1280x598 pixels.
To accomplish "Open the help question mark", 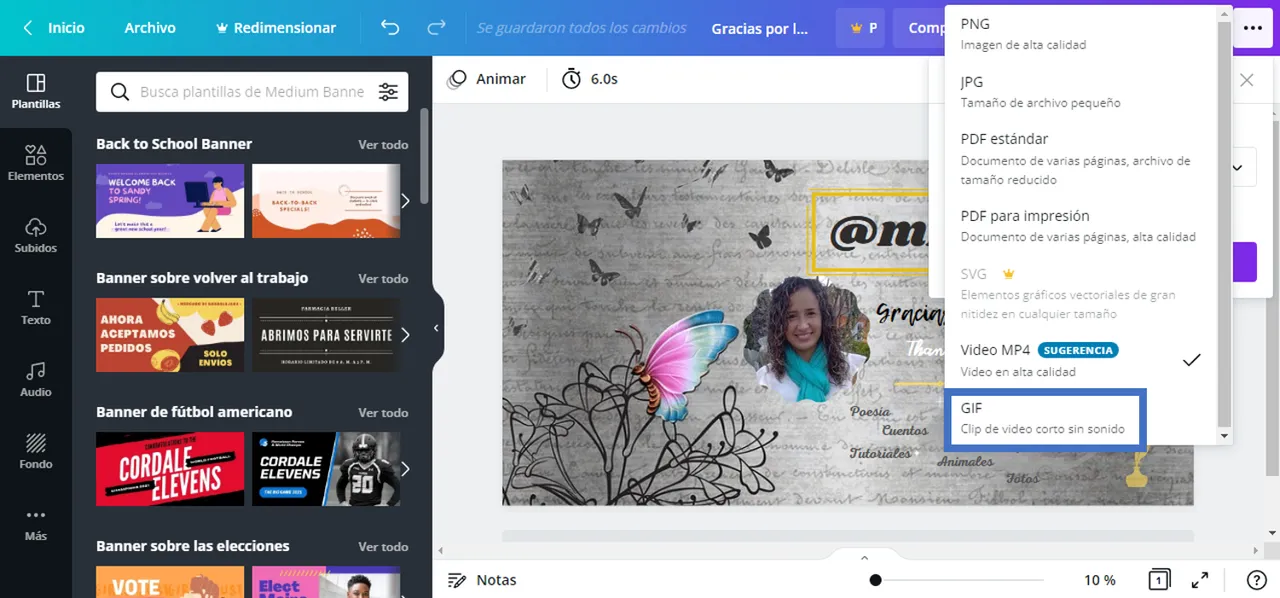I will [x=1257, y=580].
